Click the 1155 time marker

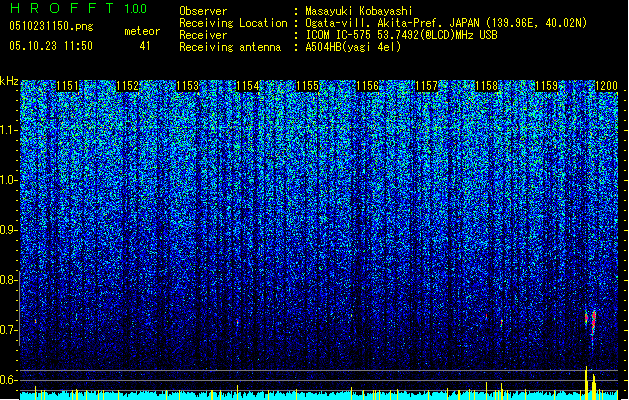click(x=307, y=86)
